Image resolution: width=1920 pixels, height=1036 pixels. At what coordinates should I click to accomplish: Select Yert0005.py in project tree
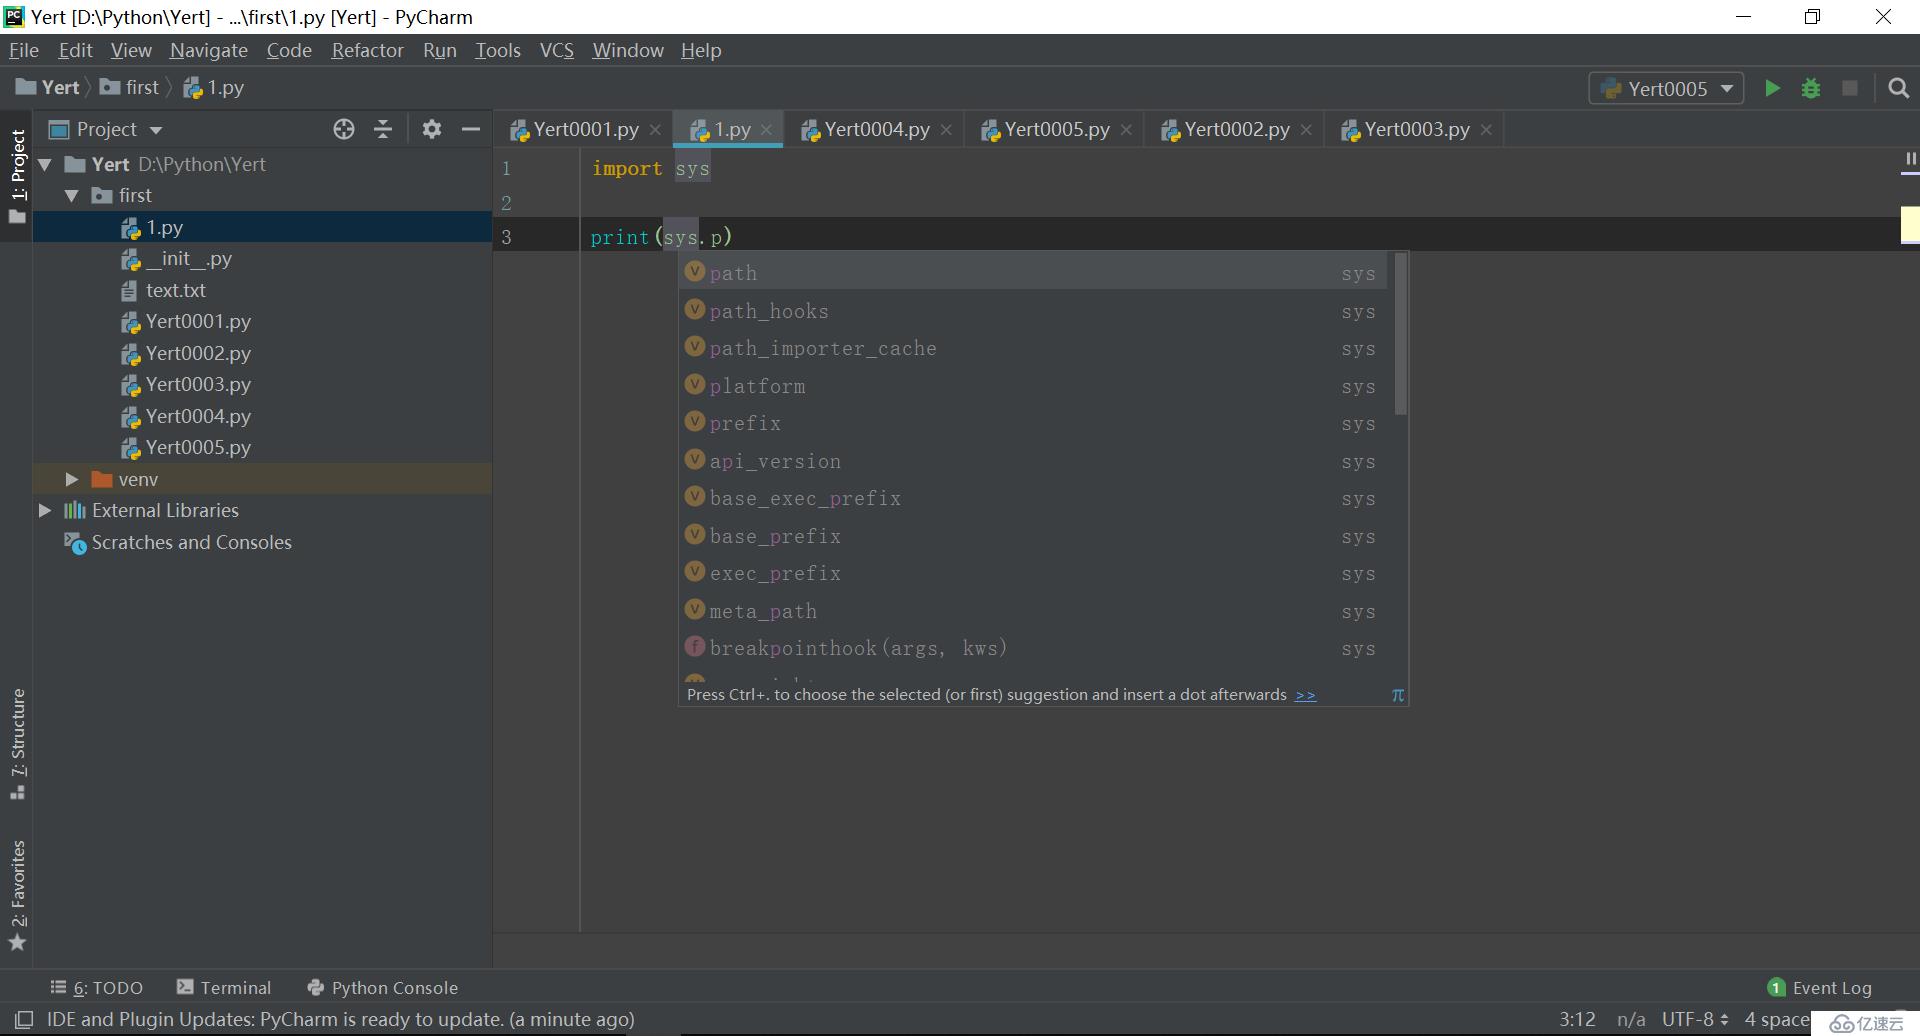(x=262, y=448)
